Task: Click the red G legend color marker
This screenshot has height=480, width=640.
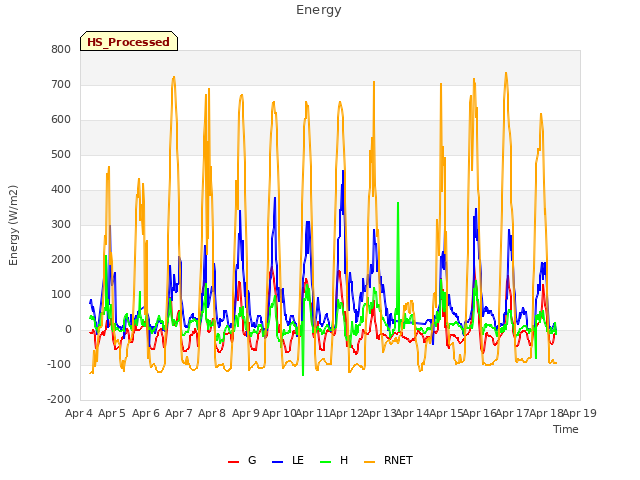Action: (233, 462)
